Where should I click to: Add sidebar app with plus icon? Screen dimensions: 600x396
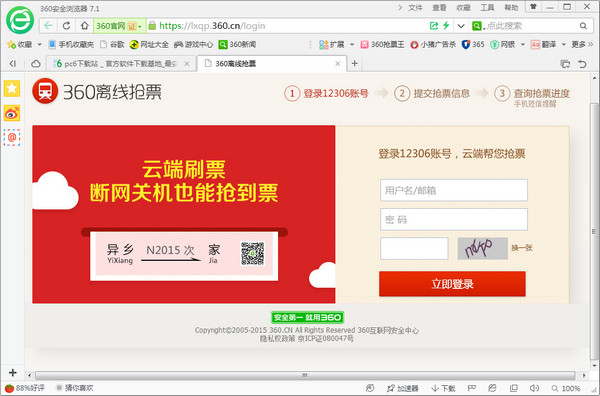[x=12, y=372]
